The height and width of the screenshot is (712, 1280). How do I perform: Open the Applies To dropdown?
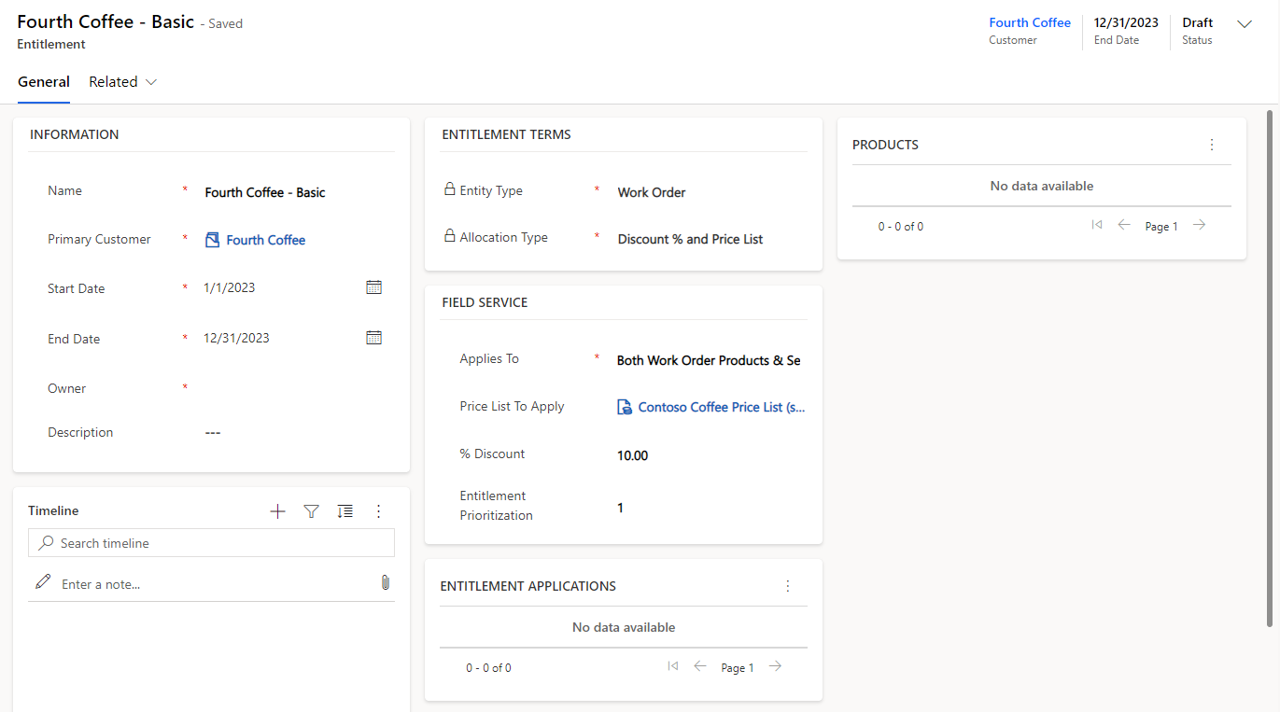[709, 360]
